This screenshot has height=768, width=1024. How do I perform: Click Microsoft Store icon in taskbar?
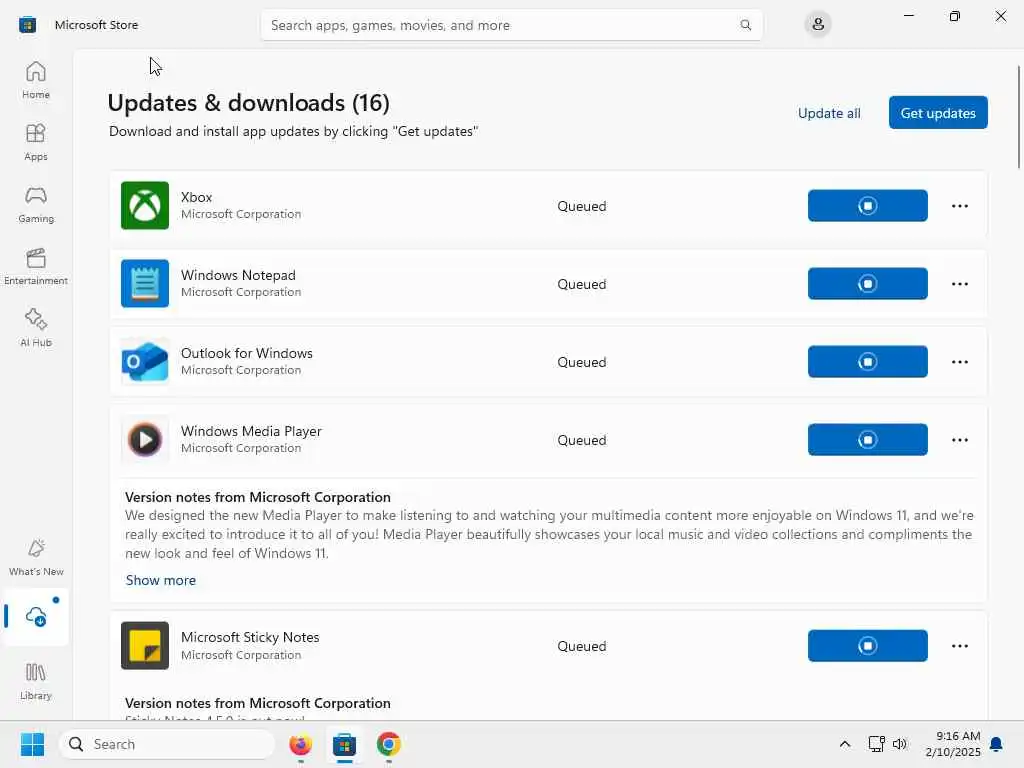[344, 744]
